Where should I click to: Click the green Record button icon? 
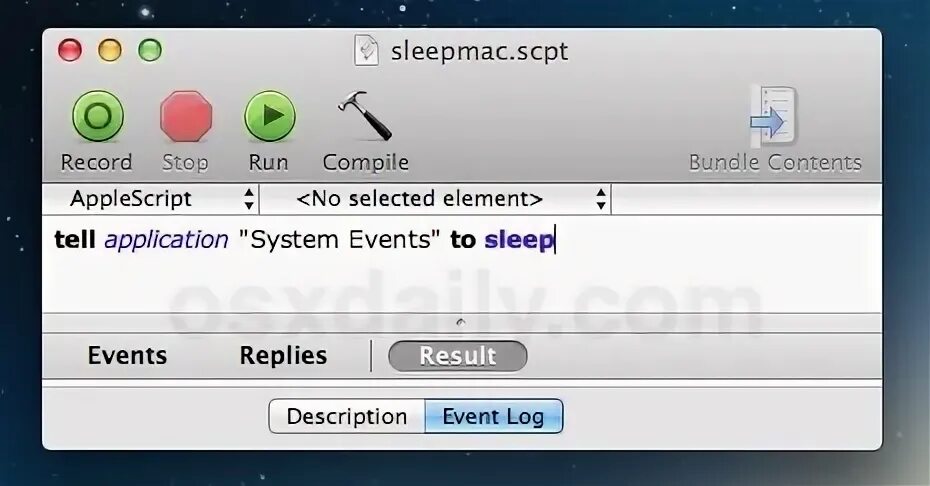coord(98,116)
